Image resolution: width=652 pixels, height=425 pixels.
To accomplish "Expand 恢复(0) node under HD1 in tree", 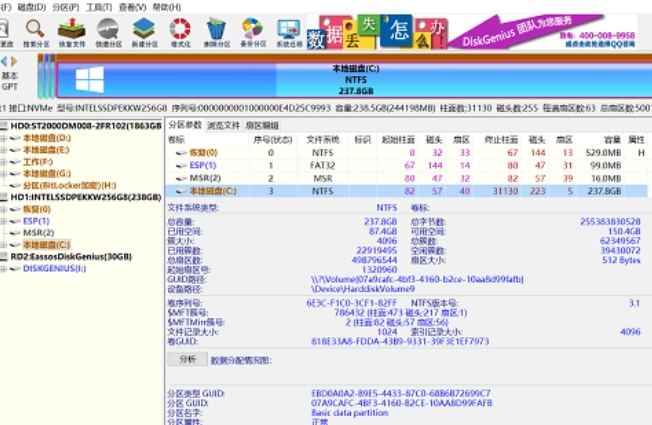I will (x=3, y=209).
